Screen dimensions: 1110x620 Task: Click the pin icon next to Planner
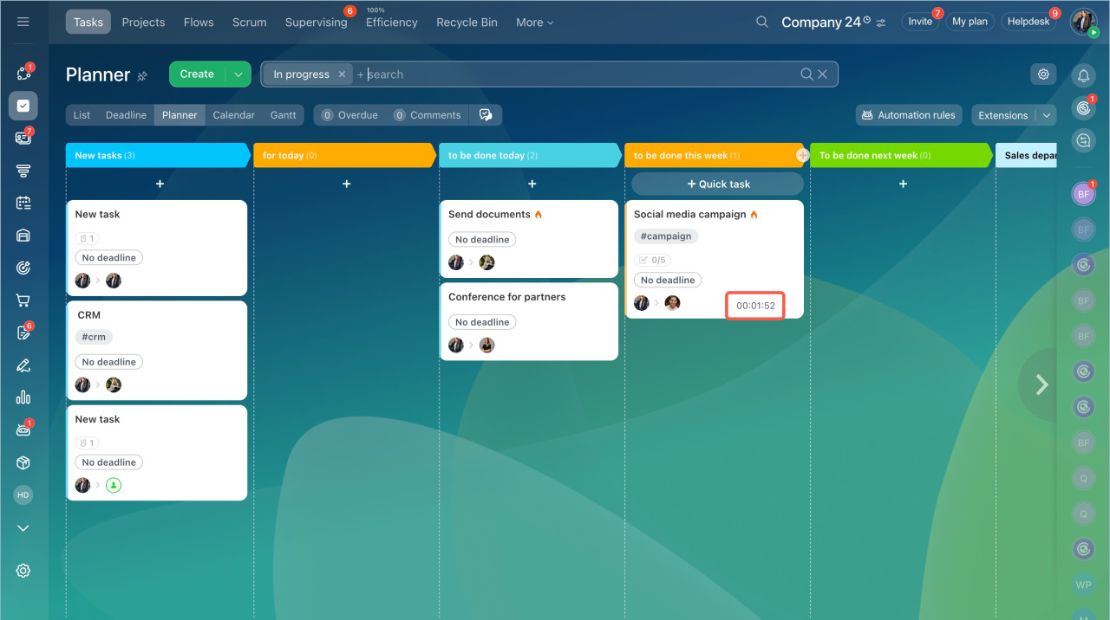[142, 76]
